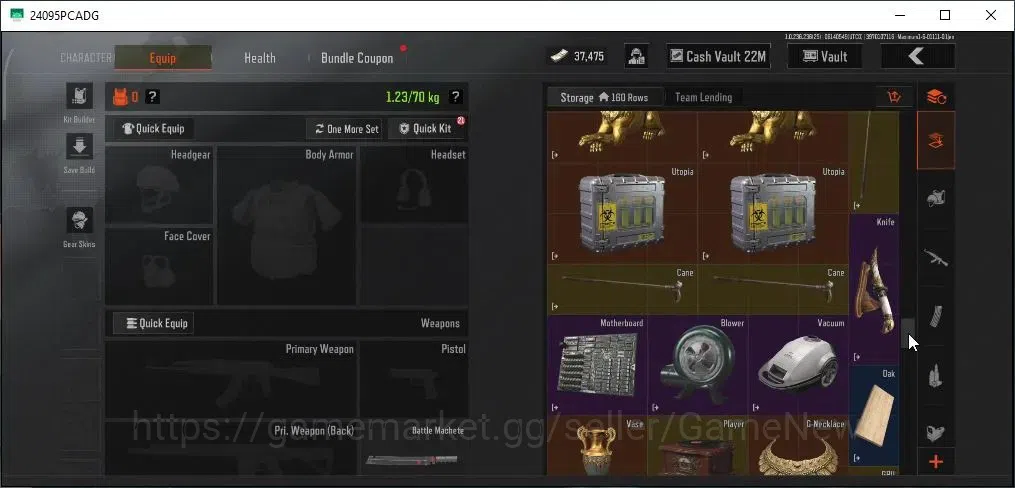Select the sight attachment filter icon

[x=936, y=432]
